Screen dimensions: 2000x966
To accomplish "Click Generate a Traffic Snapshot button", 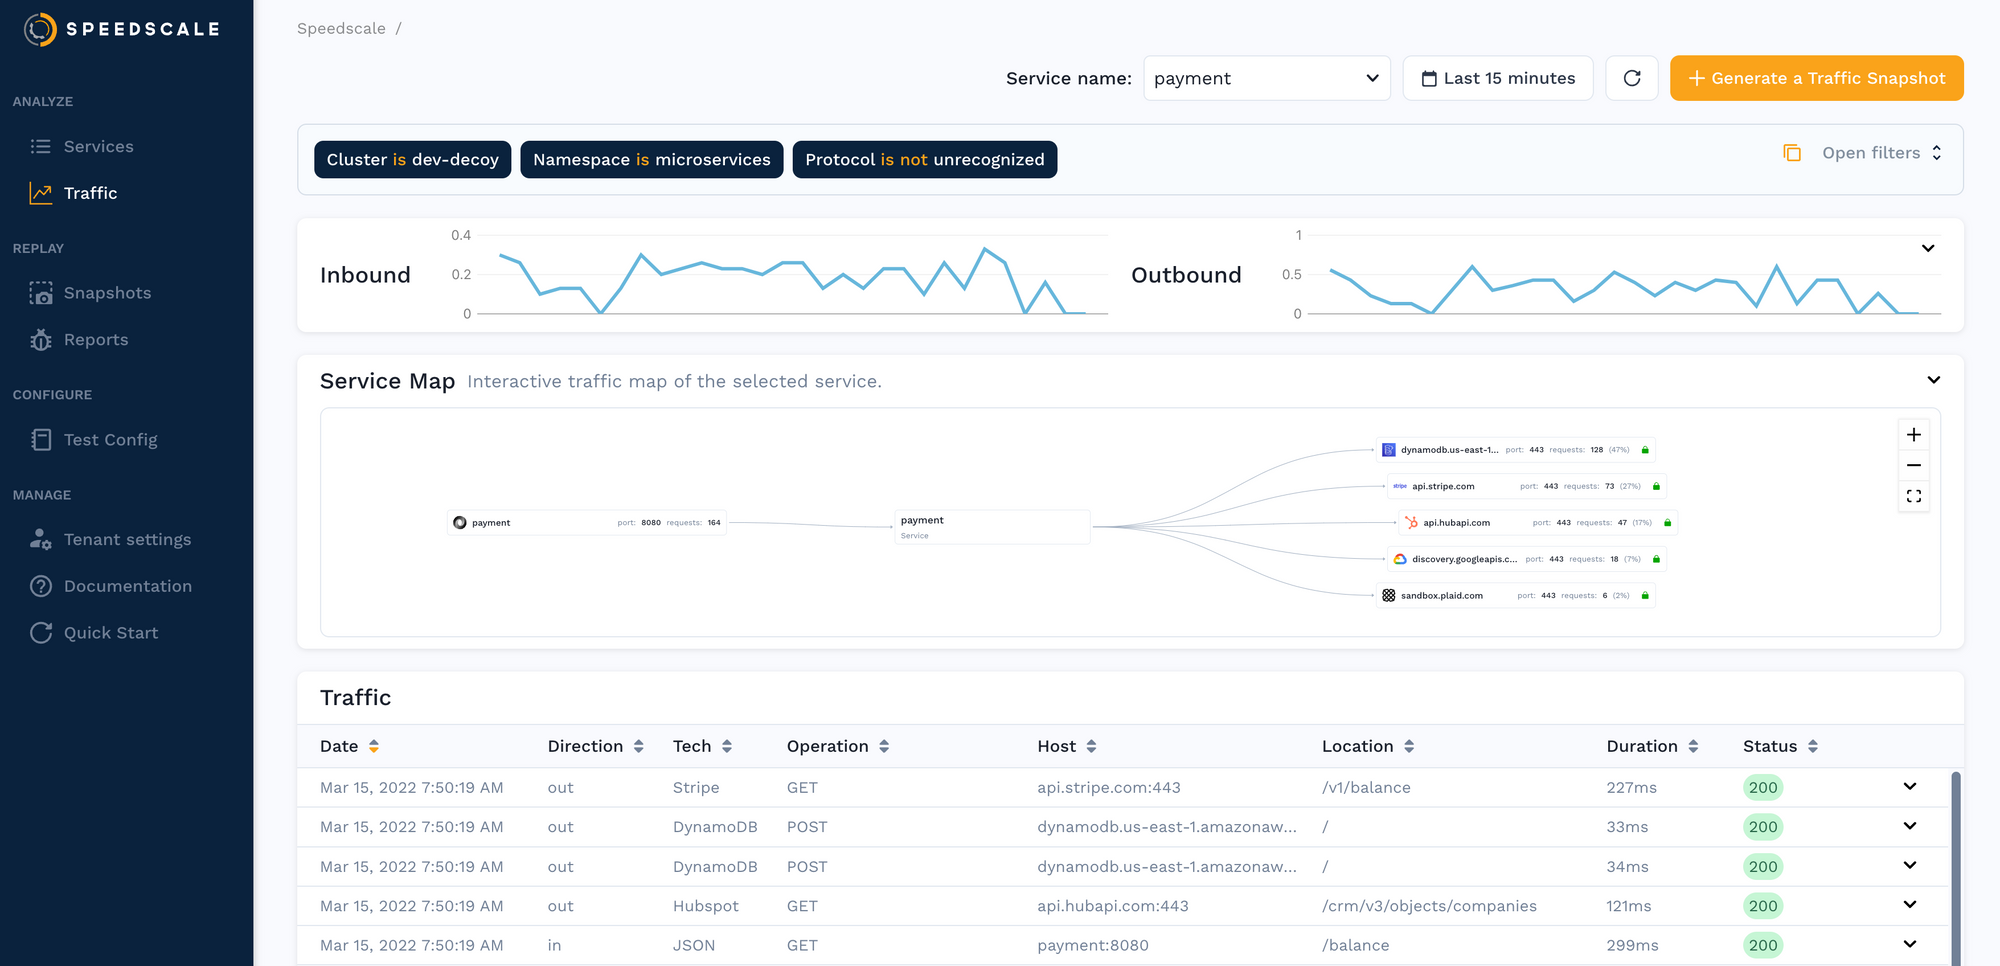I will [1816, 78].
